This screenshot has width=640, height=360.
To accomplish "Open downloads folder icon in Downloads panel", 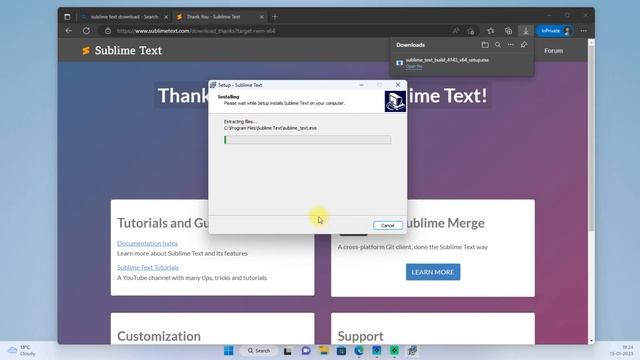I will 485,45.
